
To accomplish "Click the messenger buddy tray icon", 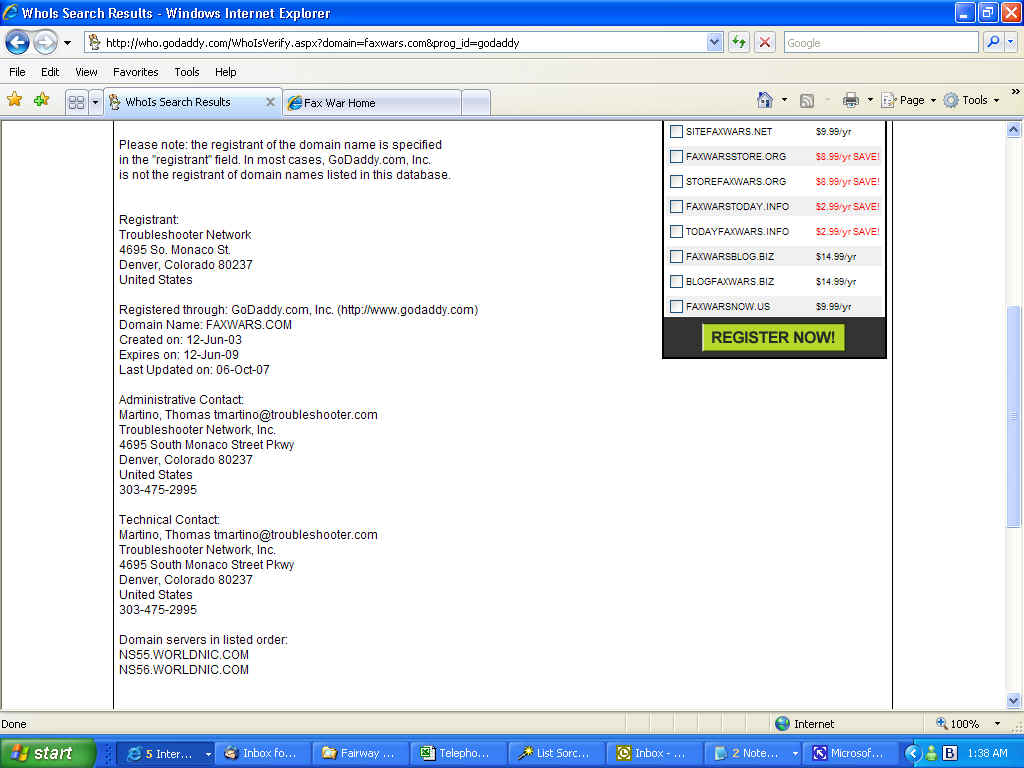I will [x=931, y=754].
